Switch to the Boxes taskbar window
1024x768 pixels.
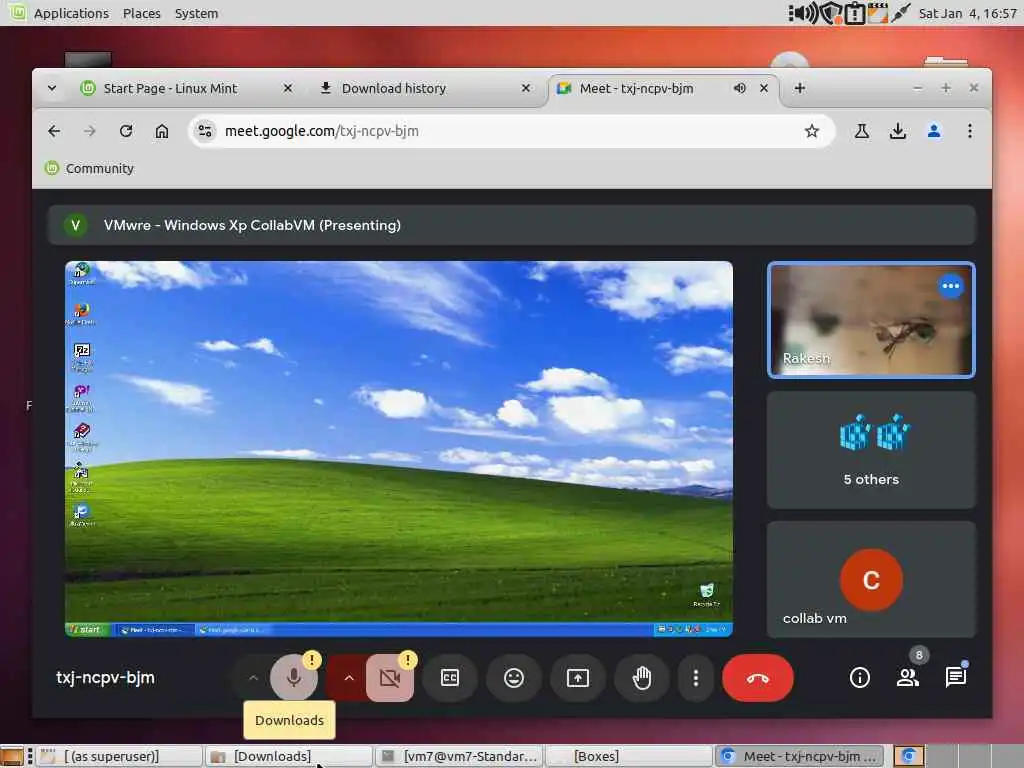coord(628,756)
